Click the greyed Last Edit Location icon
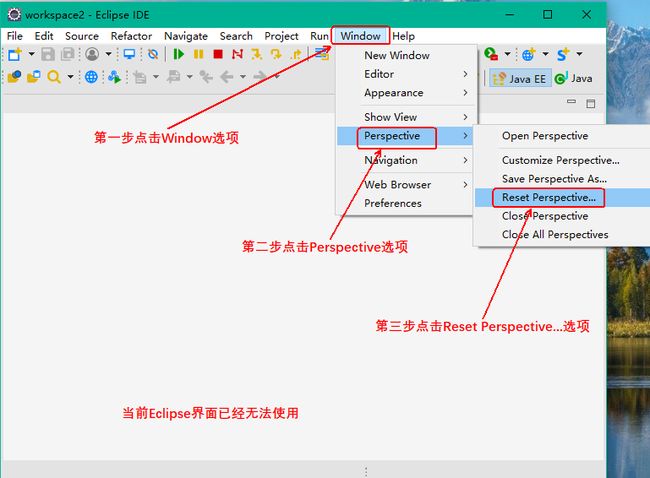The height and width of the screenshot is (478, 650). pyautogui.click(x=206, y=77)
